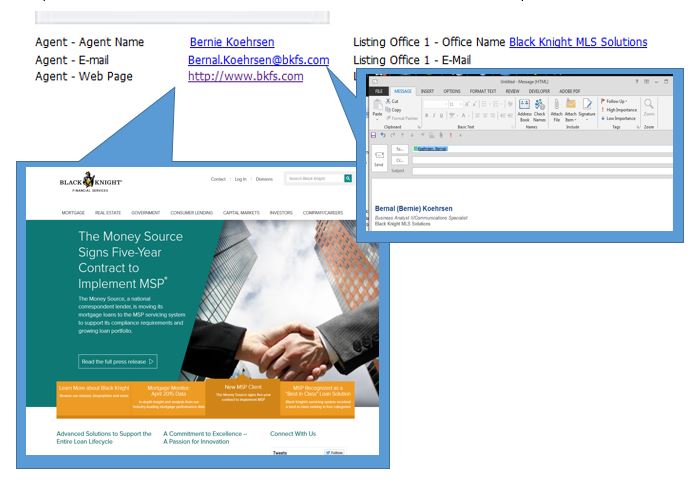Switch to the FORMAT TEXT ribbon tab

tap(483, 91)
